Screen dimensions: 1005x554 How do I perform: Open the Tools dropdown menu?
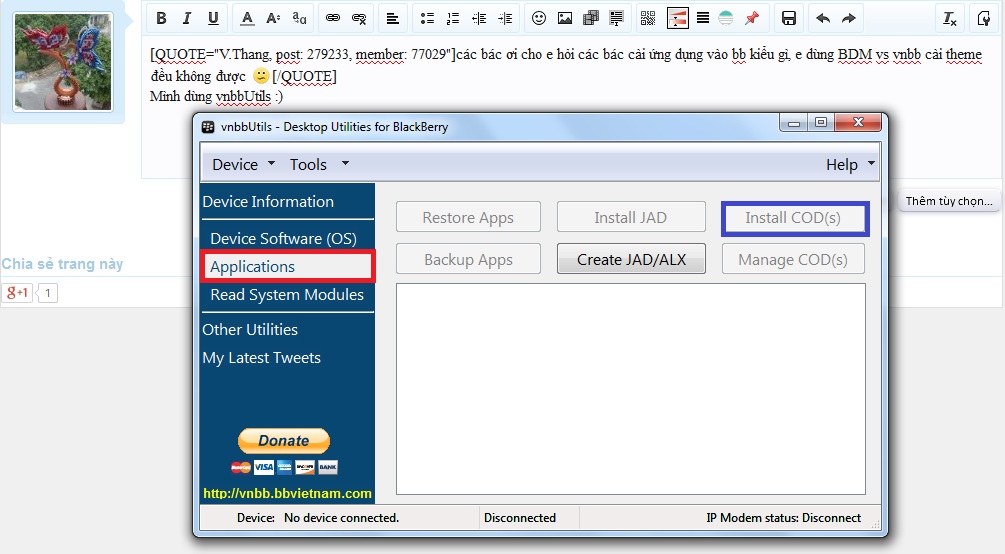[318, 164]
